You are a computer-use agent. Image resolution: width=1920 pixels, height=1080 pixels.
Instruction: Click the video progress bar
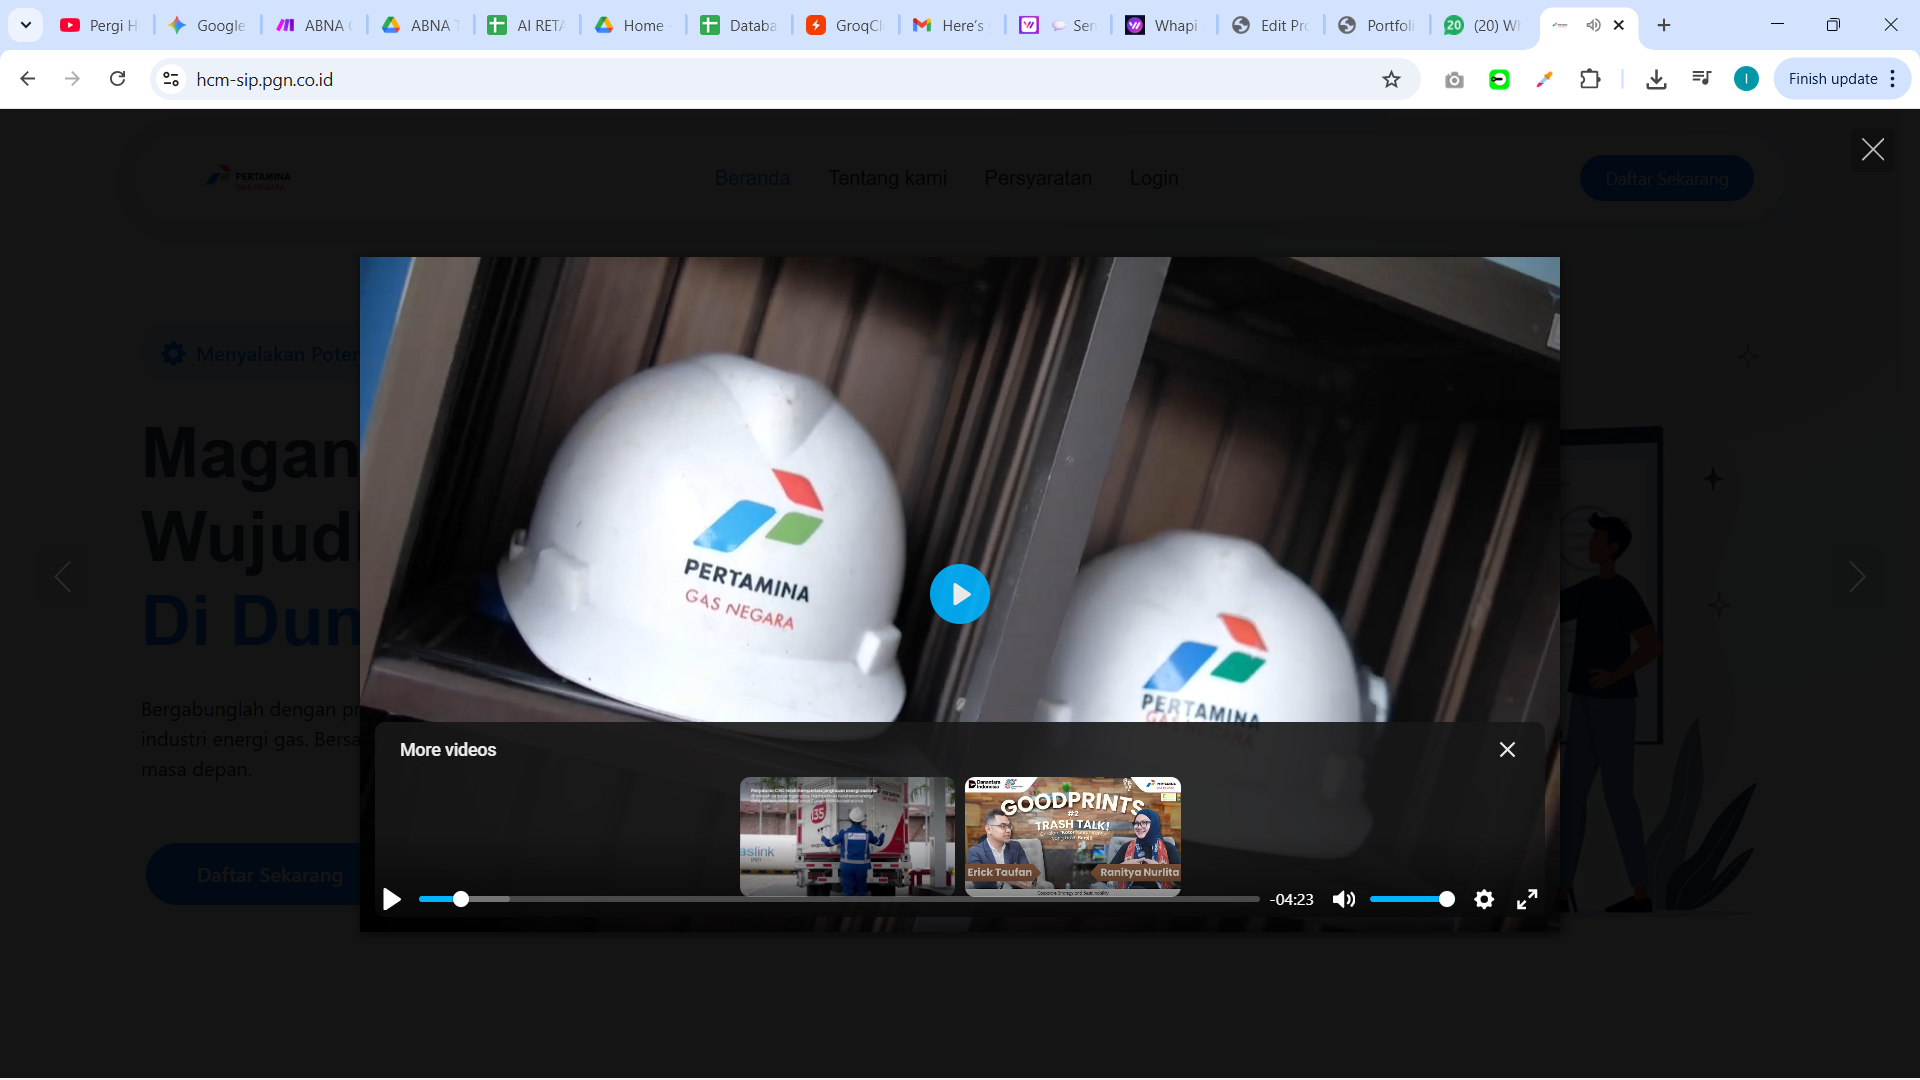tap(838, 899)
